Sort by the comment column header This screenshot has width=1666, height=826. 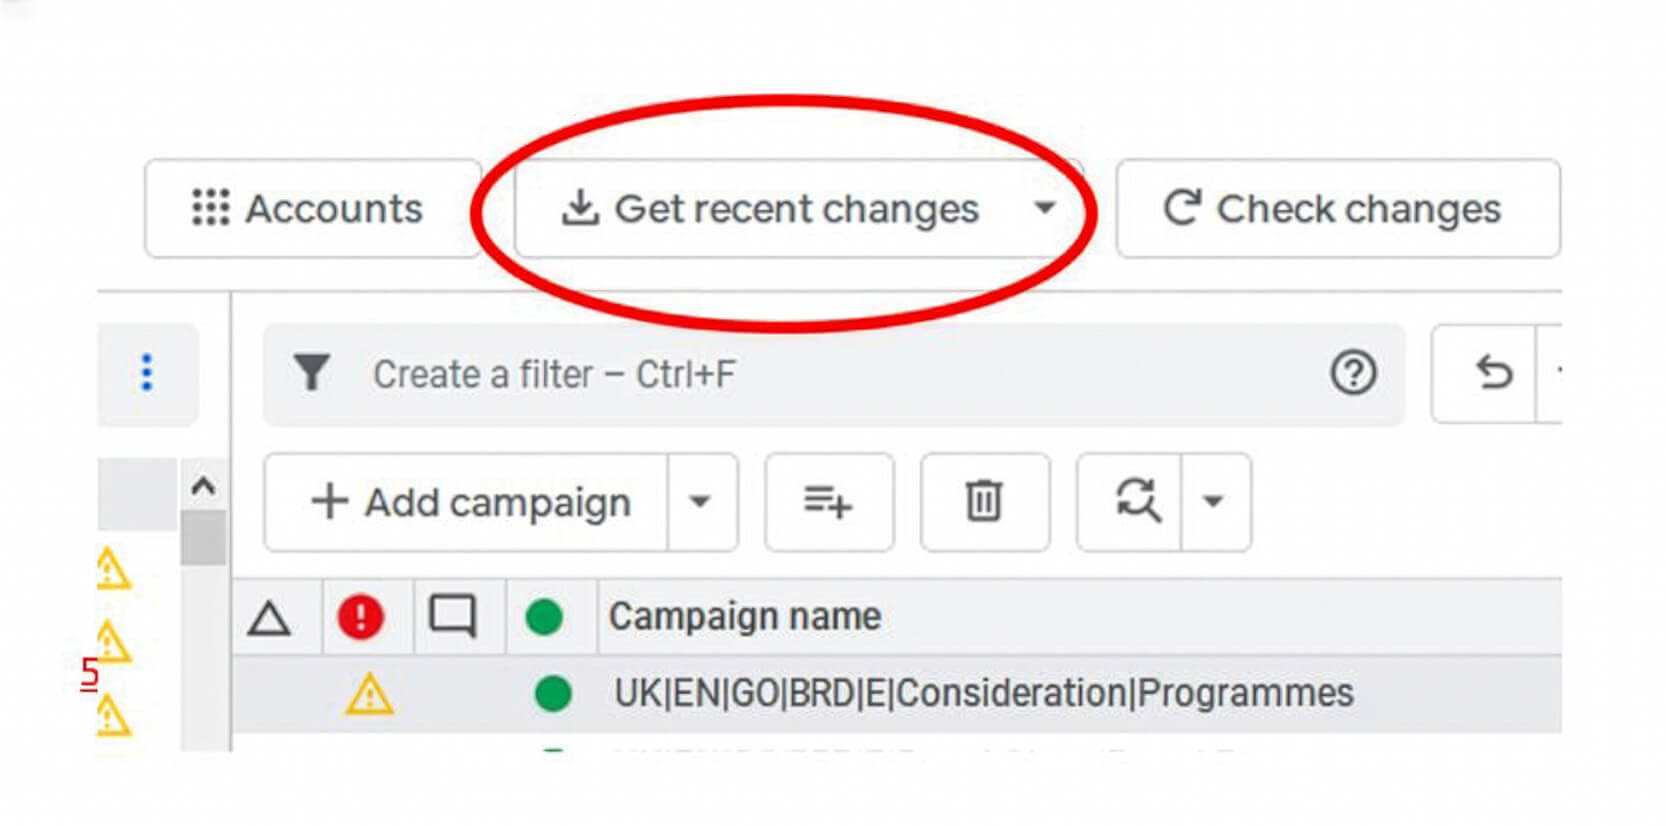pyautogui.click(x=452, y=617)
